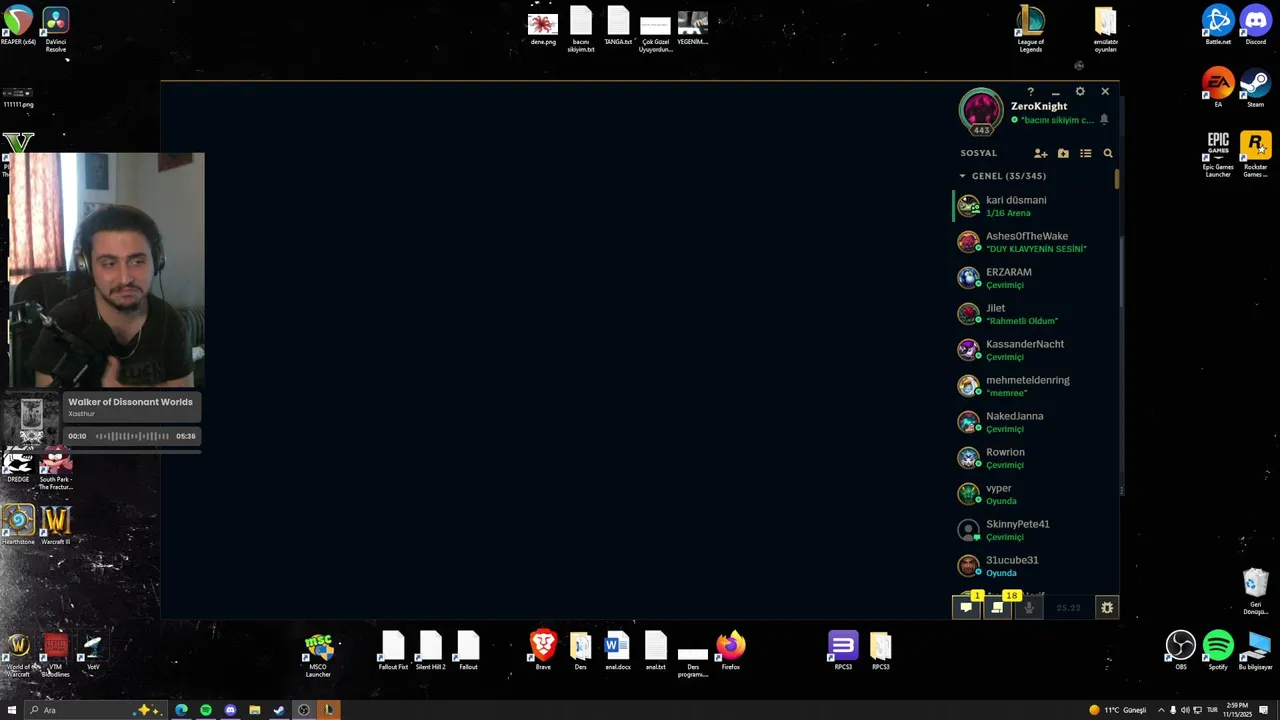The height and width of the screenshot is (720, 1280).
Task: Open Edge from the taskbar
Action: coord(181,710)
